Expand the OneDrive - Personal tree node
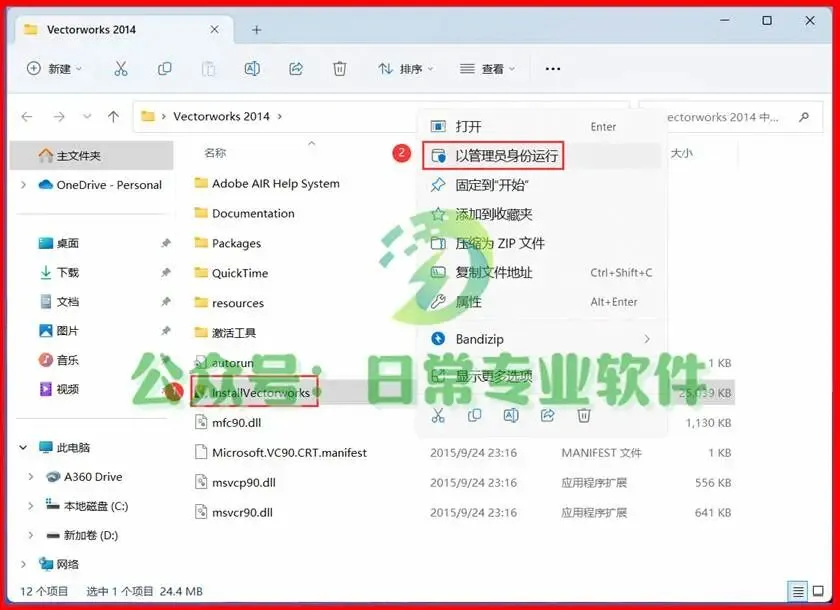This screenshot has width=840, height=610. click(x=23, y=185)
